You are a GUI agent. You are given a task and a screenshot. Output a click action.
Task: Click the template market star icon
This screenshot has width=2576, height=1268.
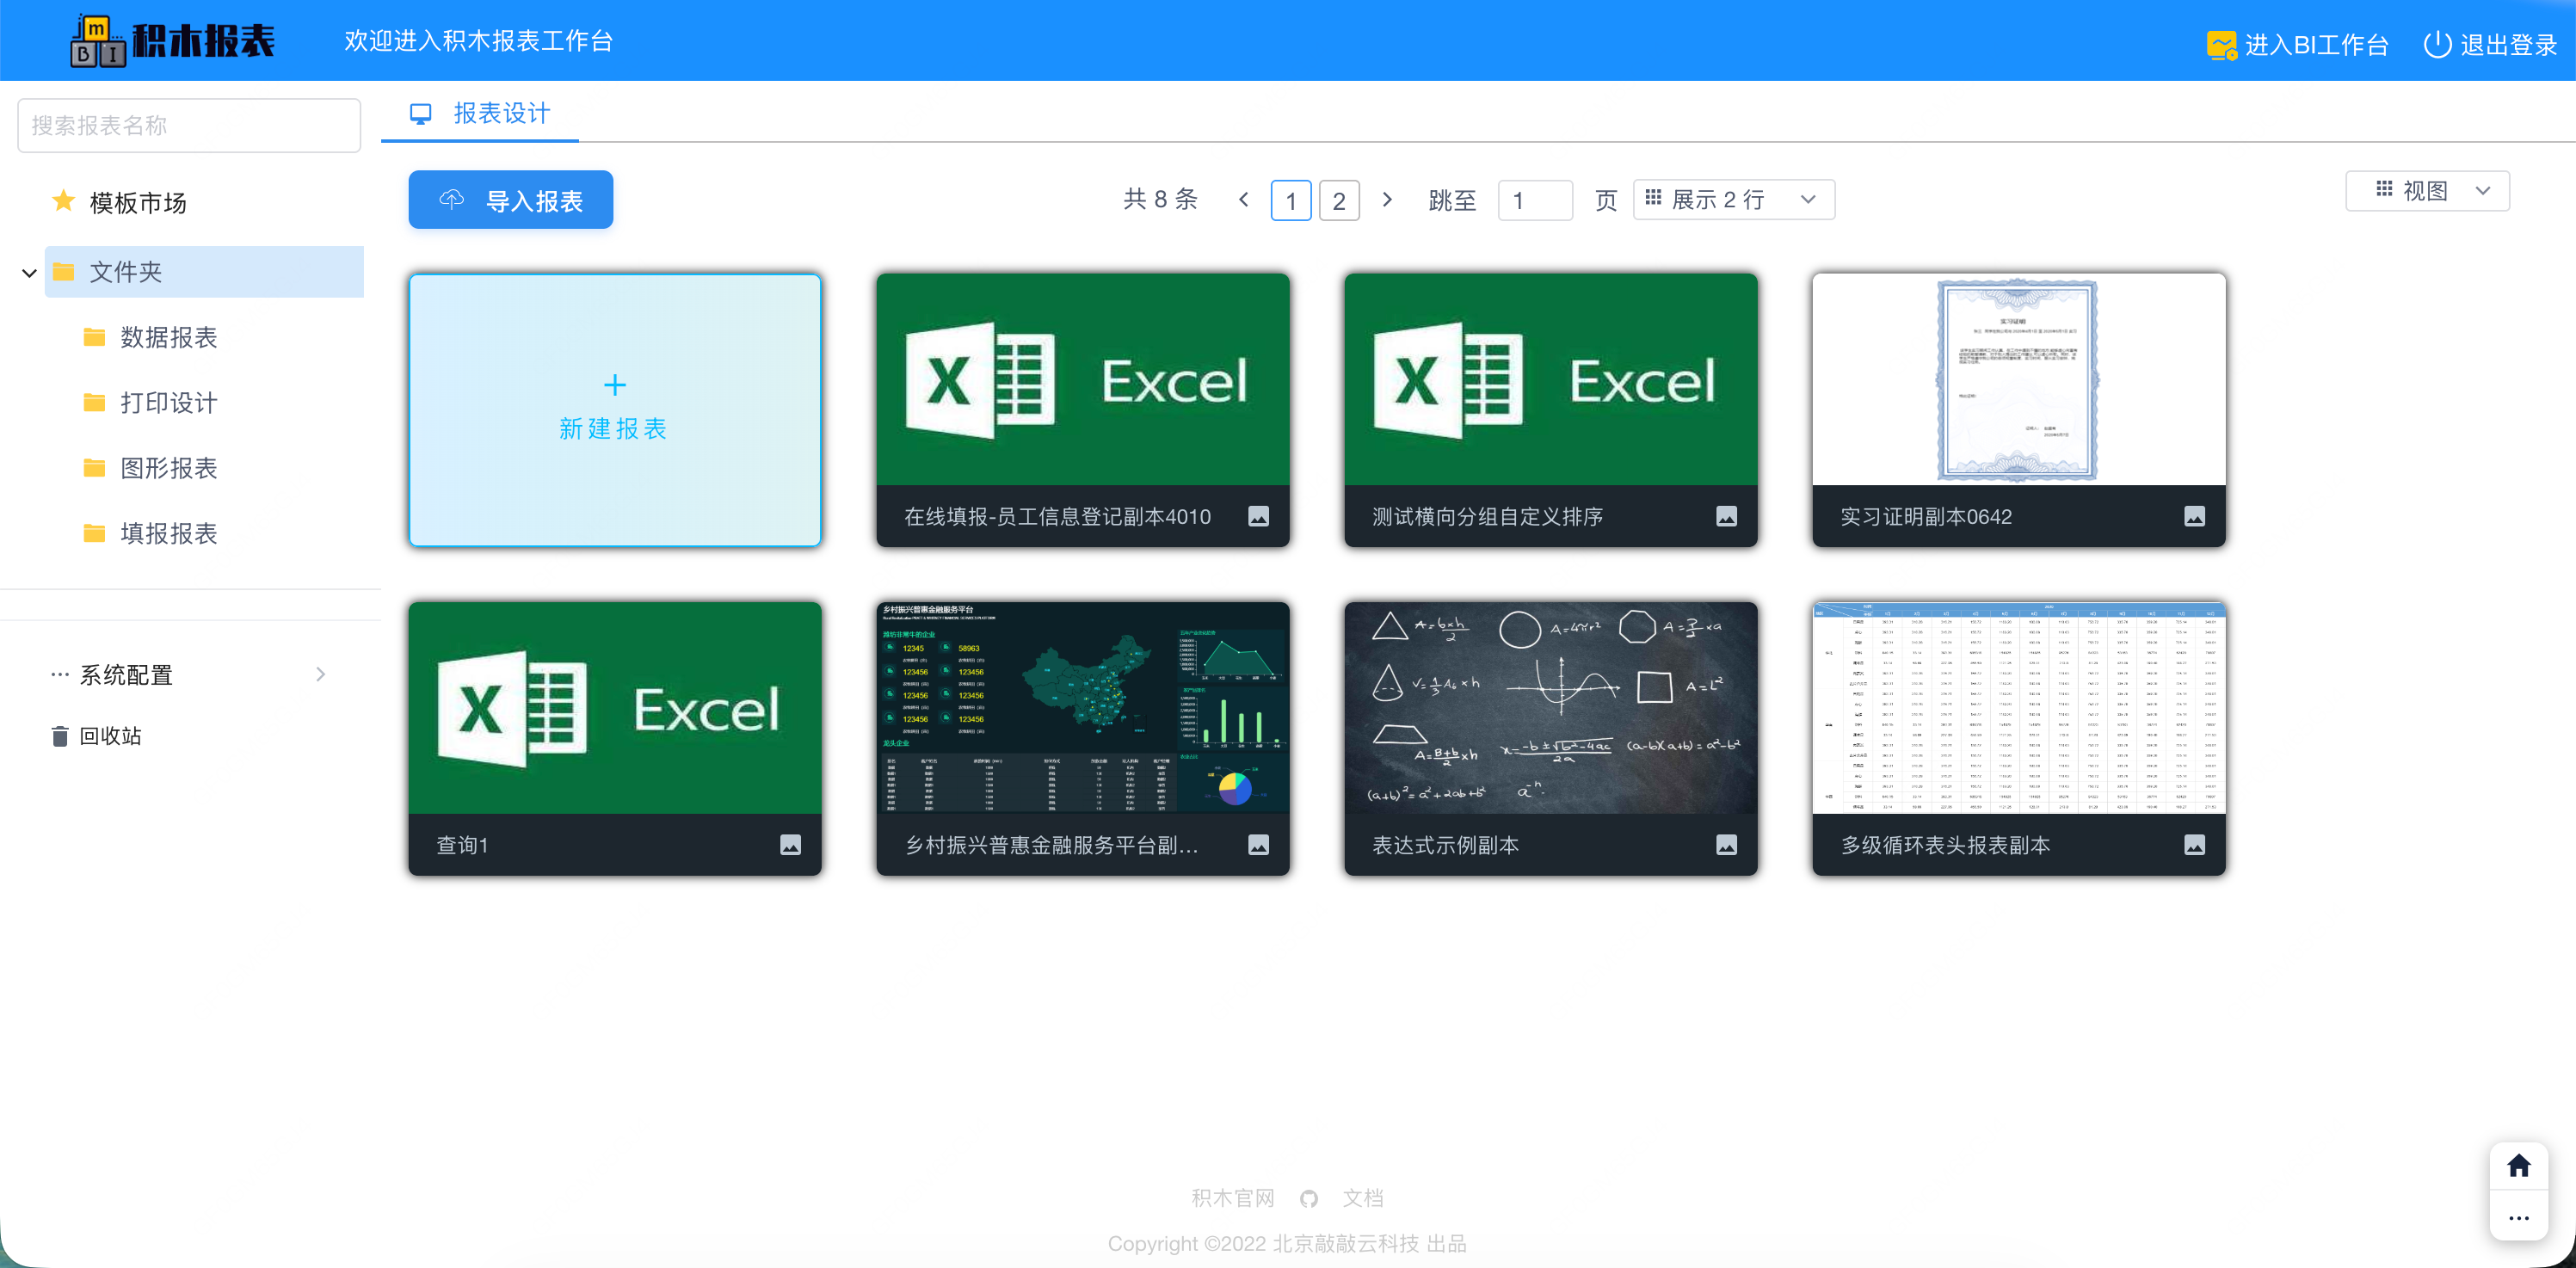point(64,202)
